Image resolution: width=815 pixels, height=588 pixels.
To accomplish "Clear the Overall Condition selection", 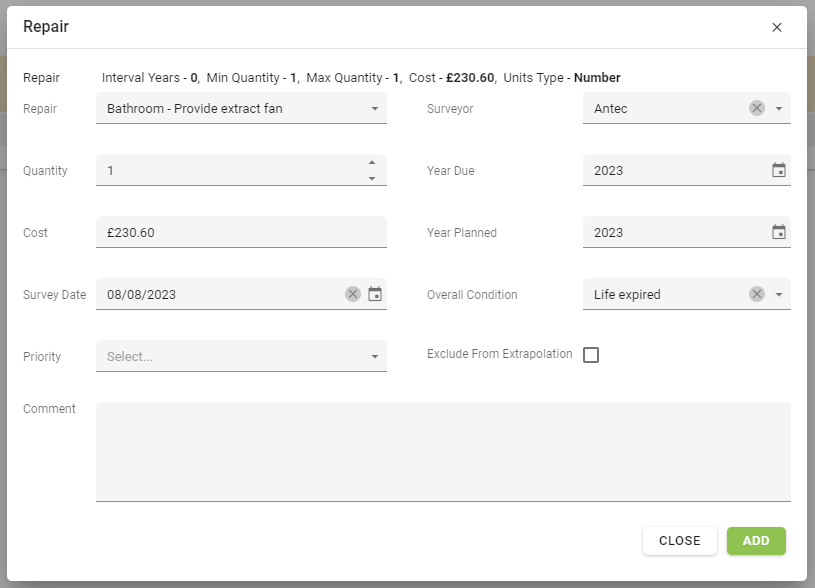I will point(757,294).
